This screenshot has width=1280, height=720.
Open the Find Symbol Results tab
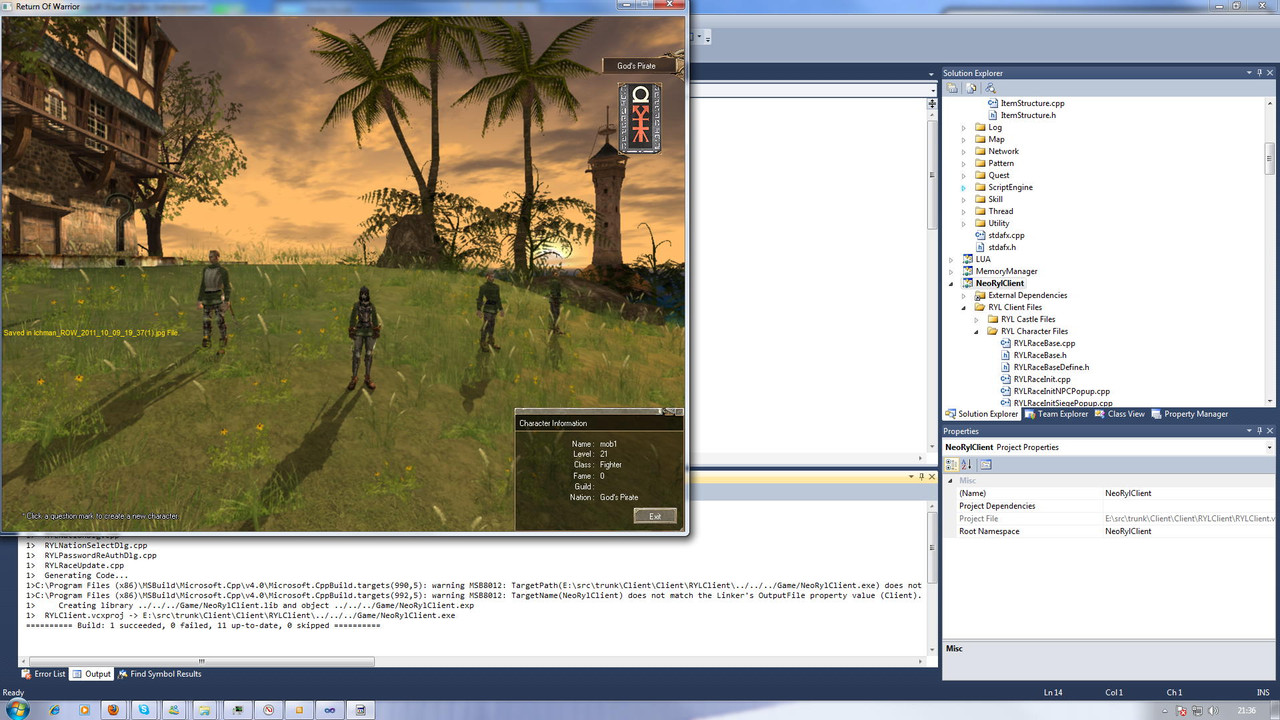(160, 674)
